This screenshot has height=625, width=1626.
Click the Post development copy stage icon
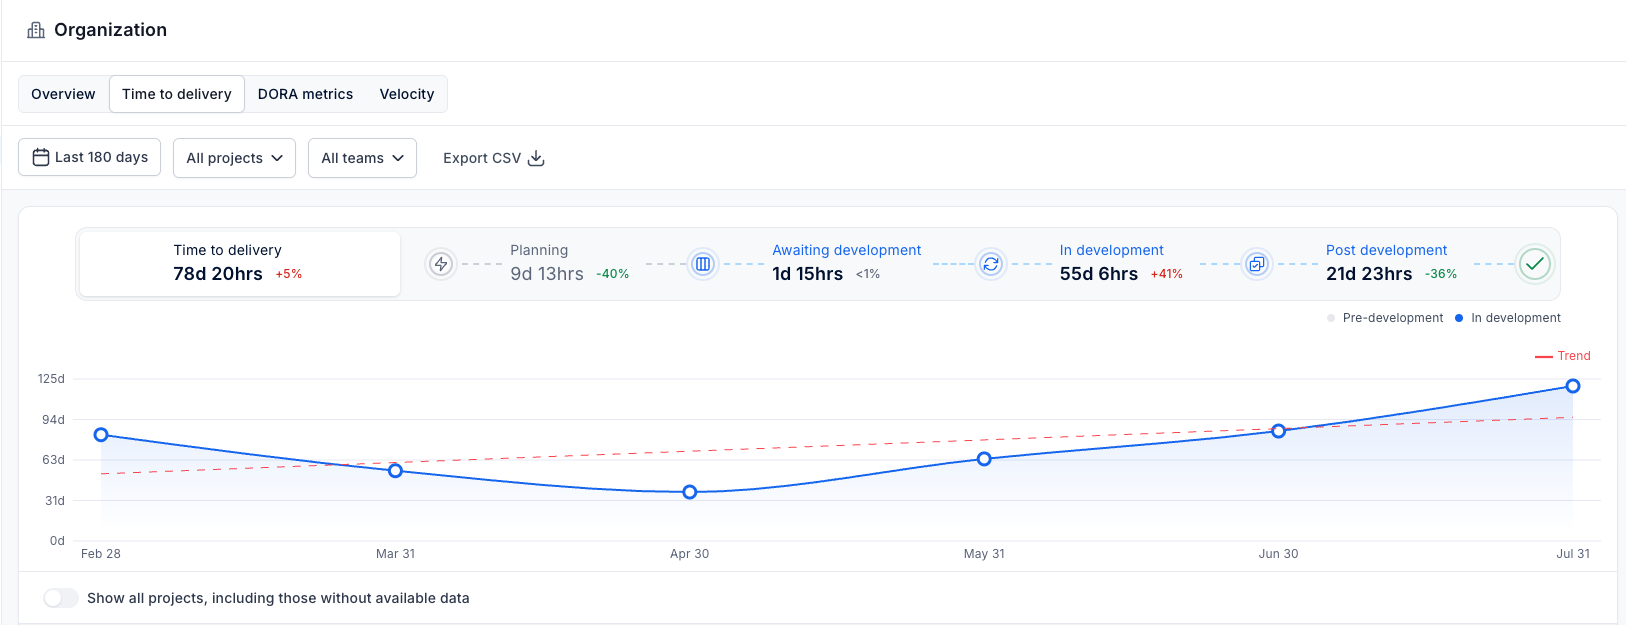[x=1257, y=264]
